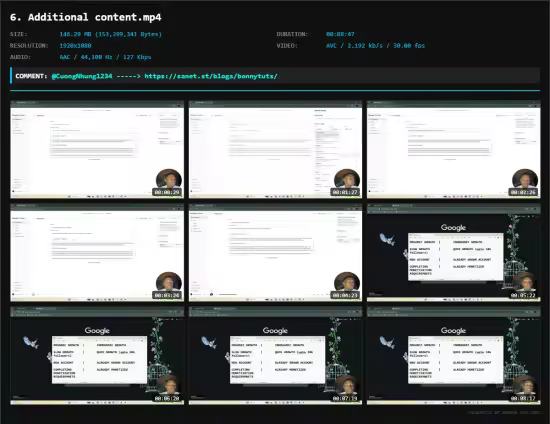Screen dimensions: 550x424
Task: Open the thumbnail stamped 00:02:26
Action: click(x=454, y=149)
